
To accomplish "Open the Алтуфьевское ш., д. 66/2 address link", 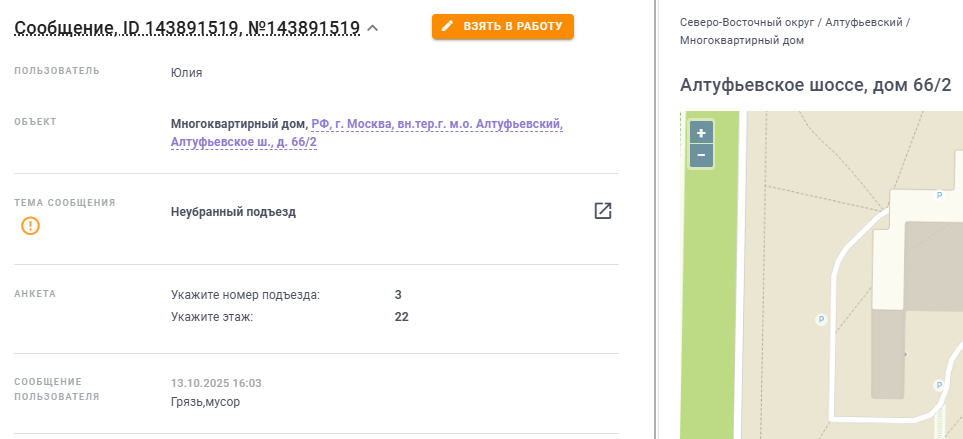I will click(244, 143).
